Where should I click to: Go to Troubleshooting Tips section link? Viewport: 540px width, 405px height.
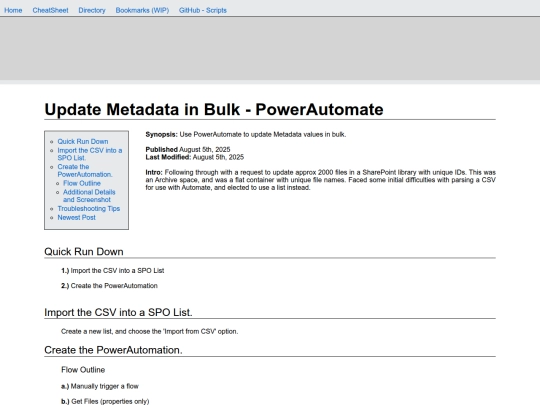point(89,209)
